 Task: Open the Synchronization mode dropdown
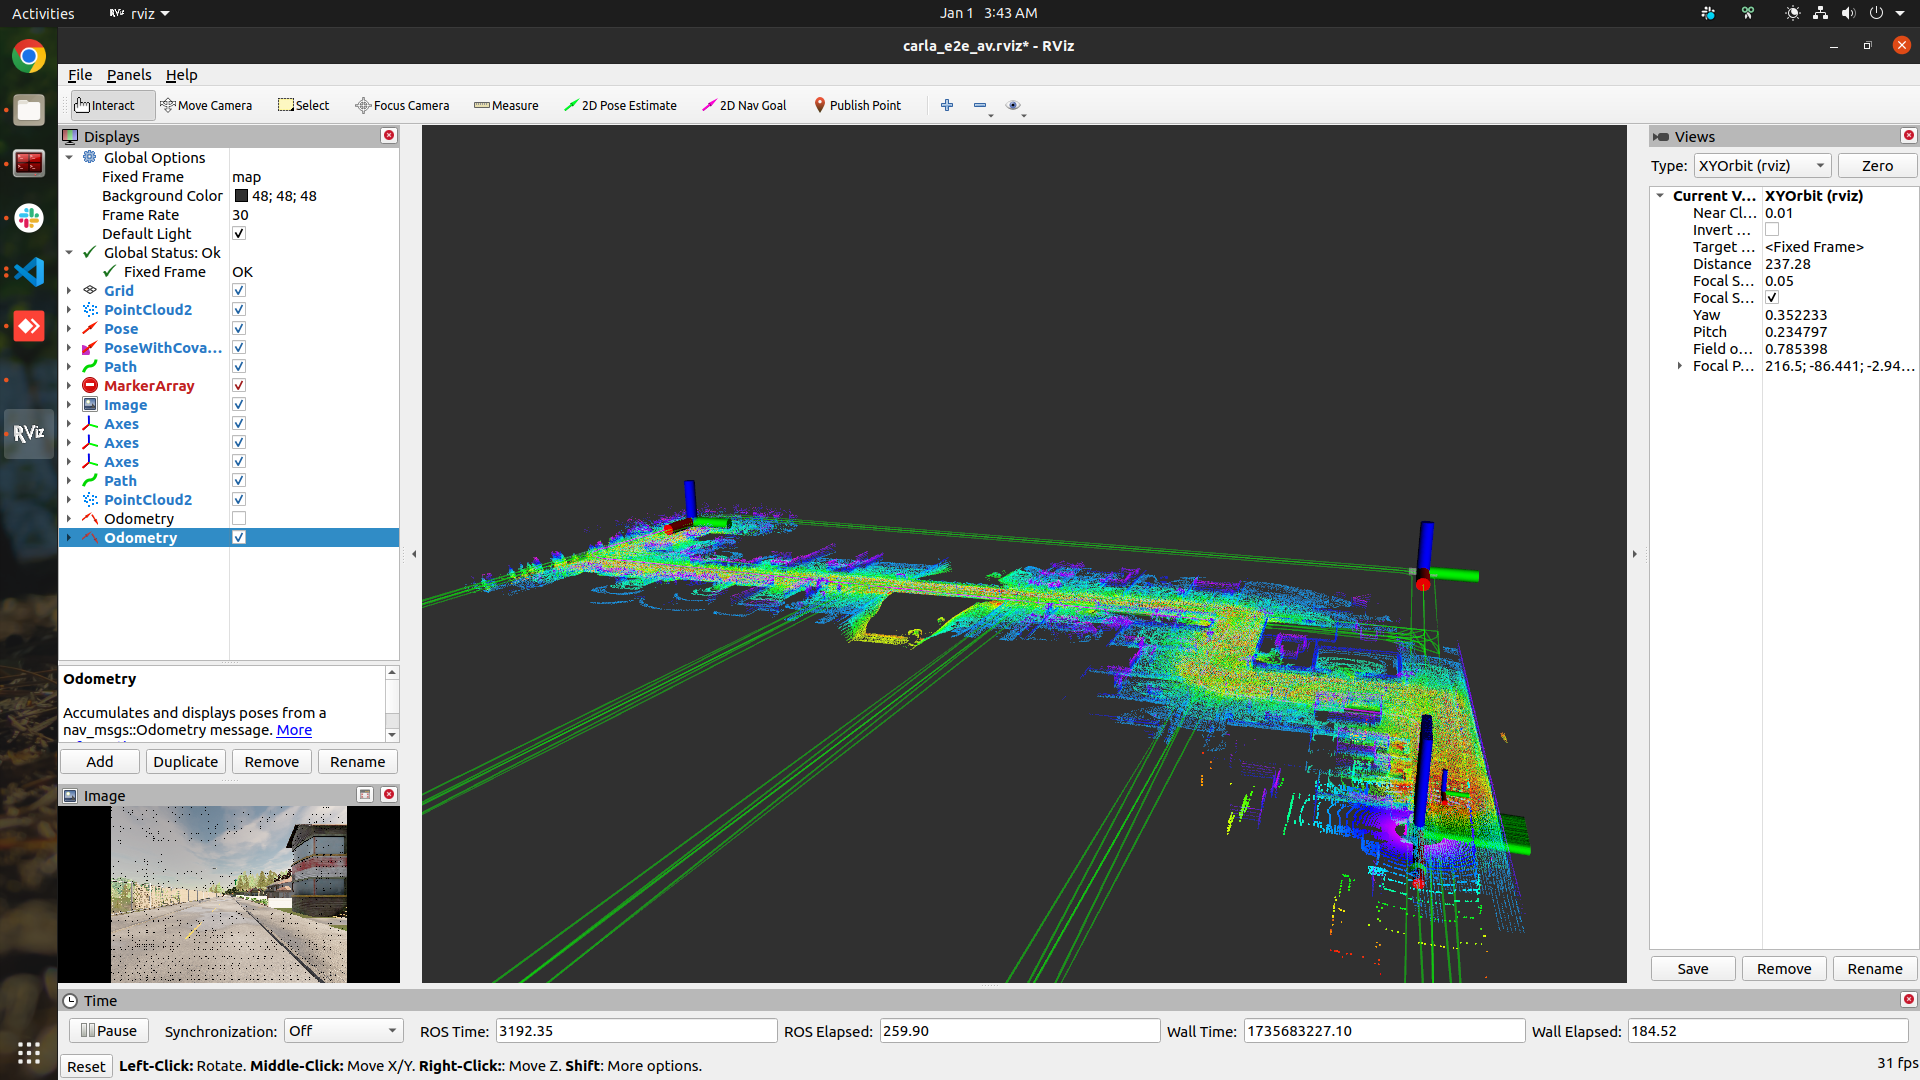(343, 1031)
